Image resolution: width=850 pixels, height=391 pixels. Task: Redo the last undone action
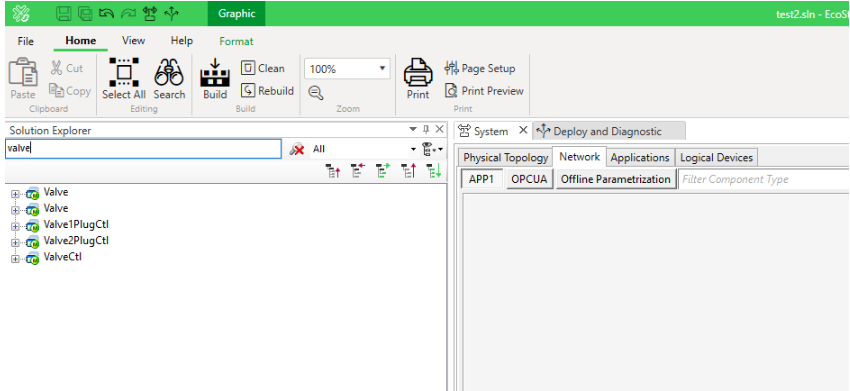point(128,14)
